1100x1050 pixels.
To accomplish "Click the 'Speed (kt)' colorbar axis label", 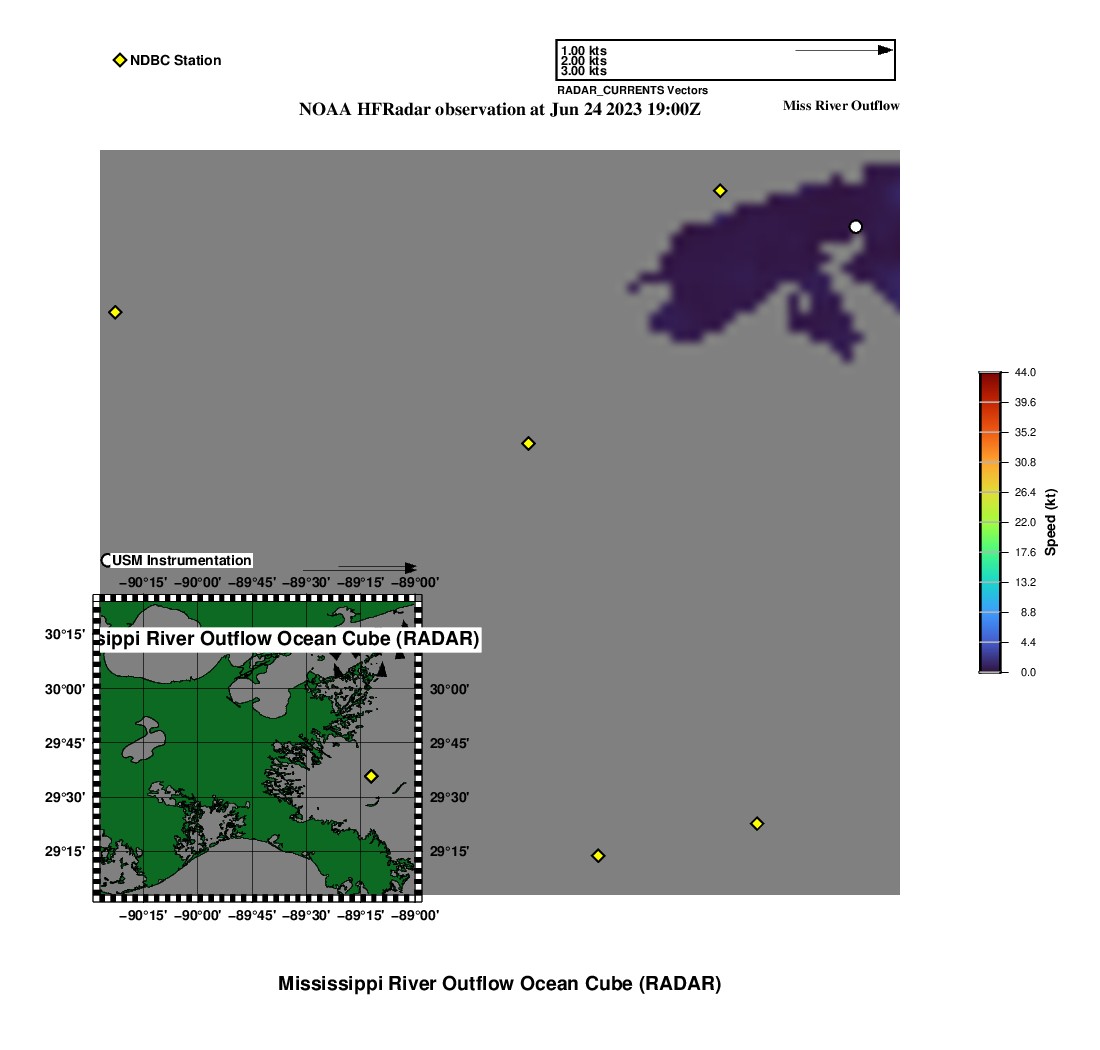I will (x=1050, y=522).
